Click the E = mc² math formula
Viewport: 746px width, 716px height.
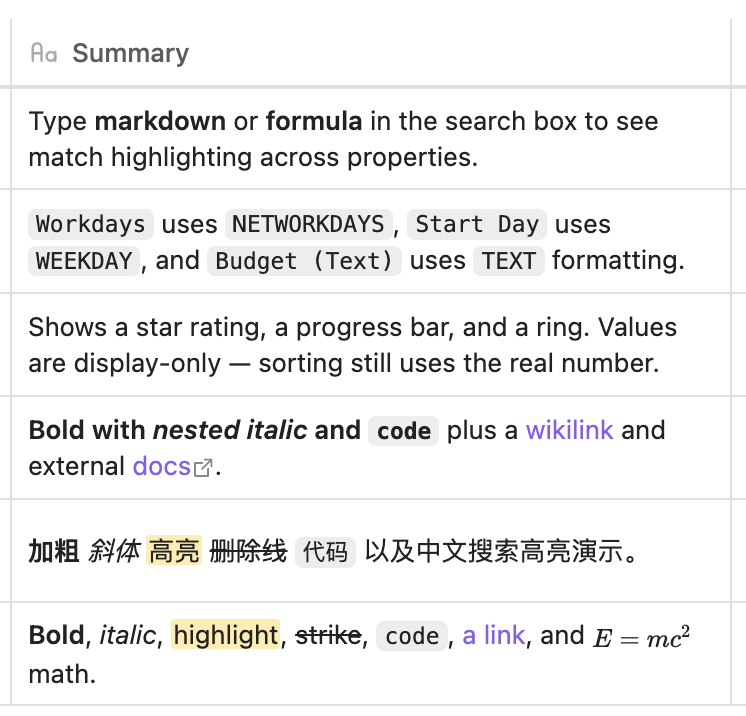(641, 637)
